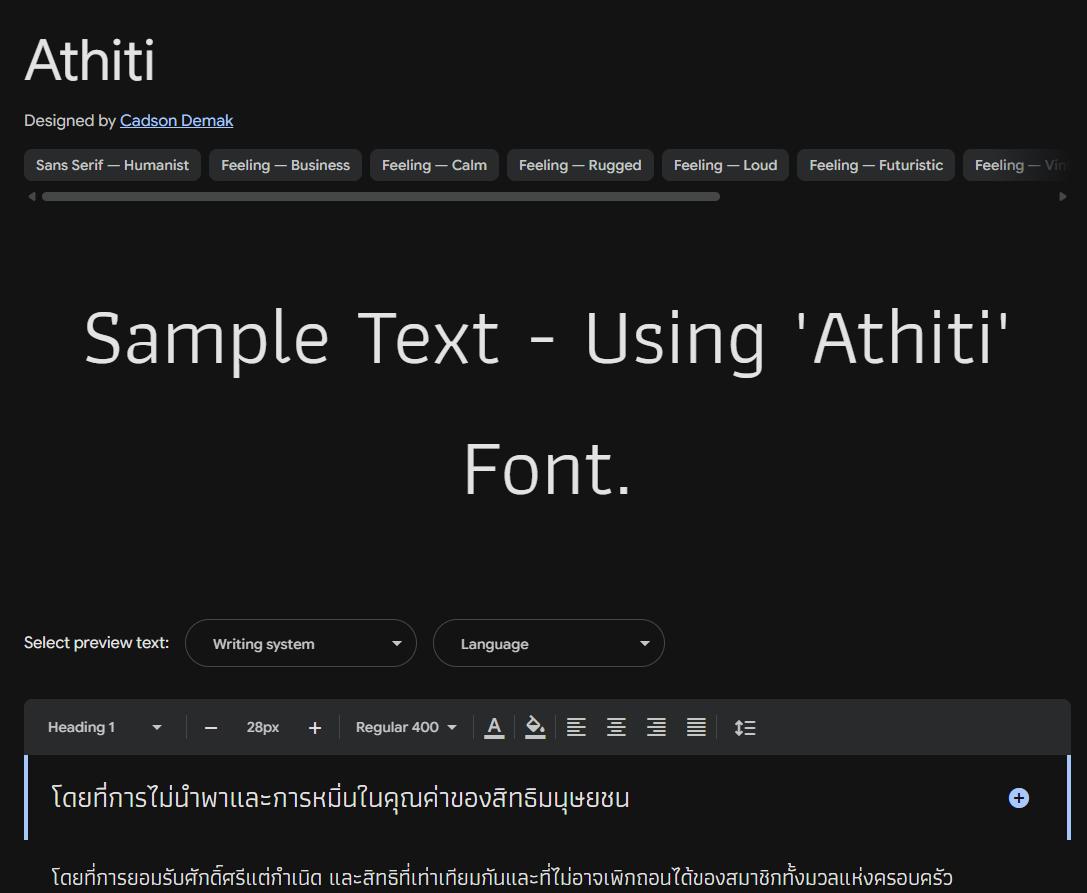
Task: Click the right arrow of tag scrollbar
Action: coord(1063,196)
